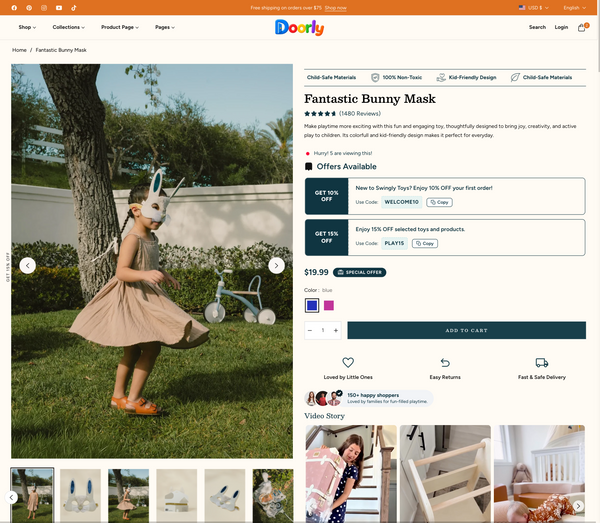Expand the USD $ currency dropdown

click(x=533, y=8)
